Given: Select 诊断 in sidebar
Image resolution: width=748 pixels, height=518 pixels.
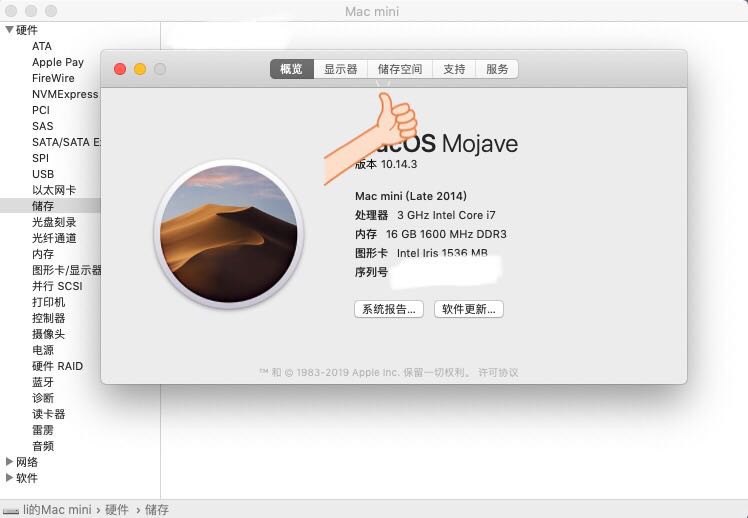Looking at the screenshot, I should coord(43,398).
